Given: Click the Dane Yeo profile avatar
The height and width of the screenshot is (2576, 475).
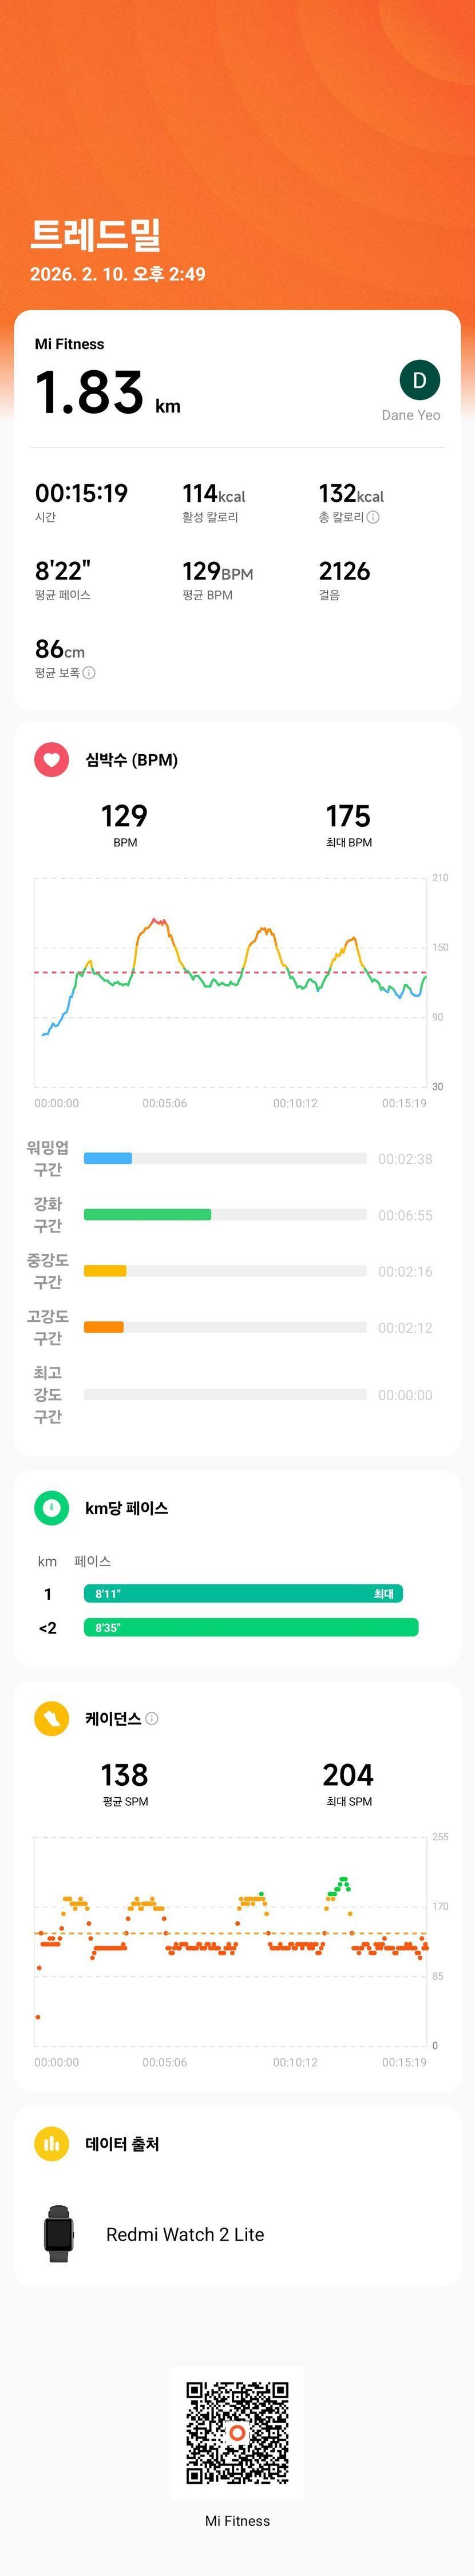Looking at the screenshot, I should pyautogui.click(x=419, y=380).
